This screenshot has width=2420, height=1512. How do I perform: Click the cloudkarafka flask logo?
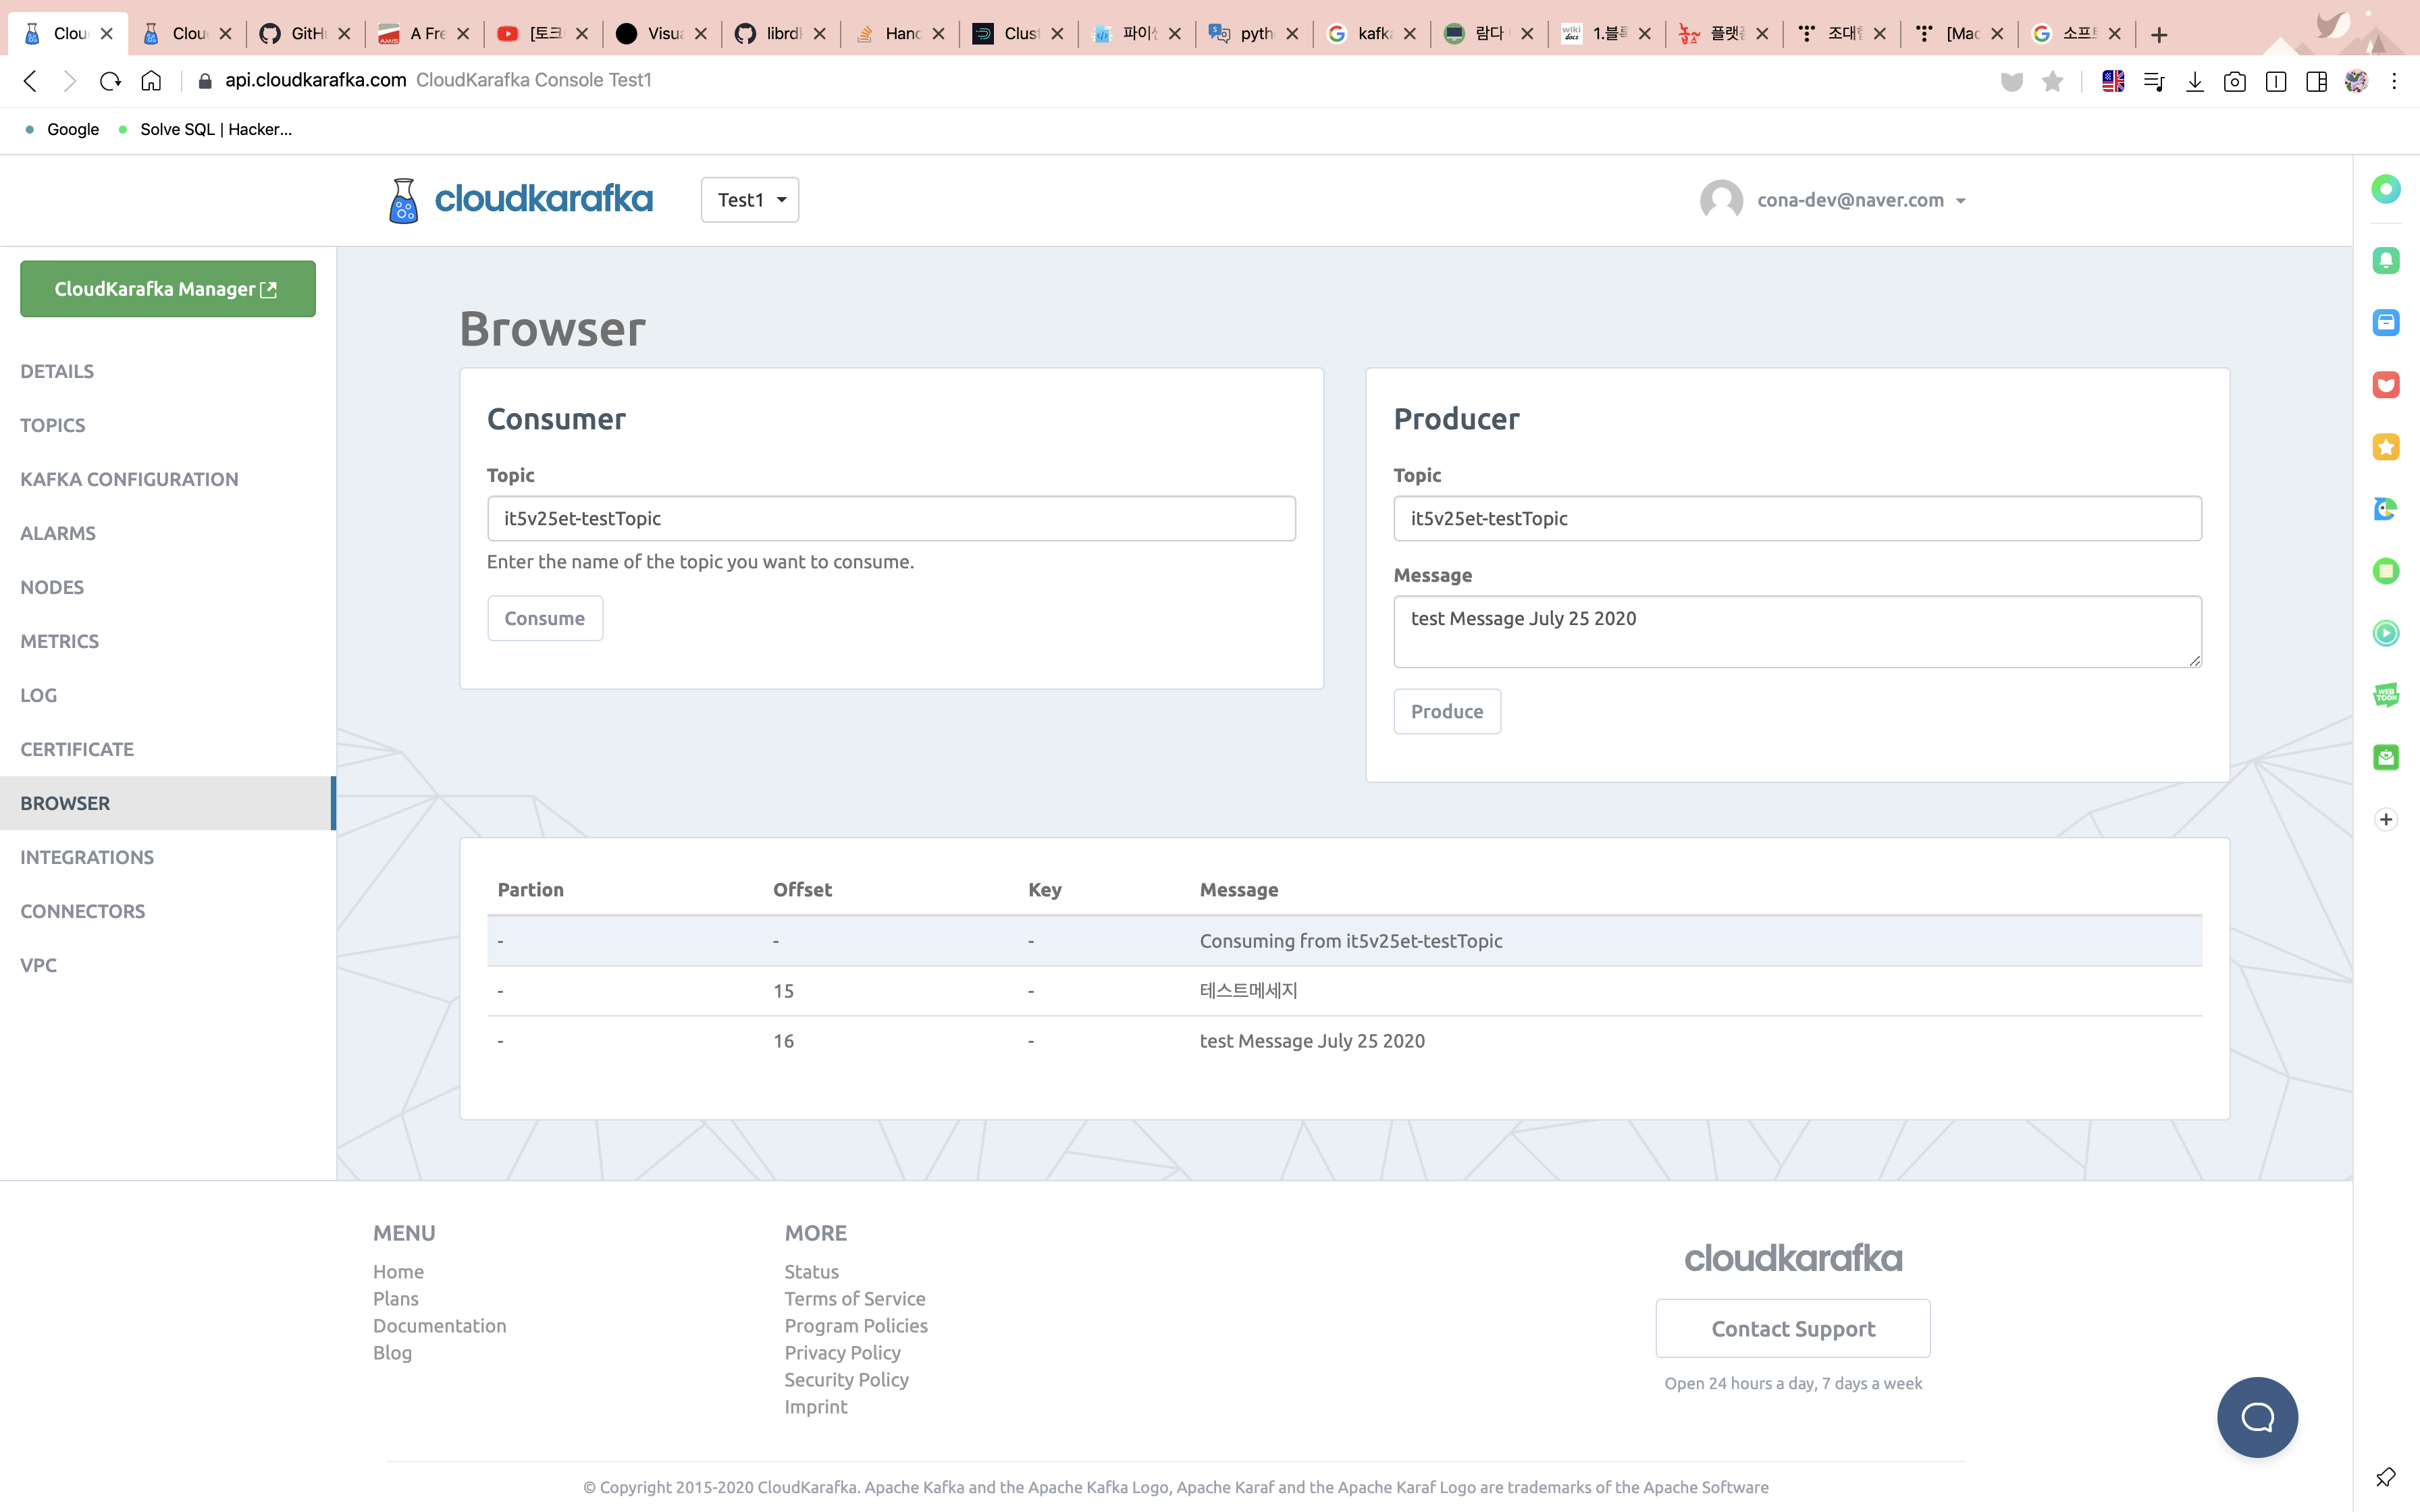(403, 200)
